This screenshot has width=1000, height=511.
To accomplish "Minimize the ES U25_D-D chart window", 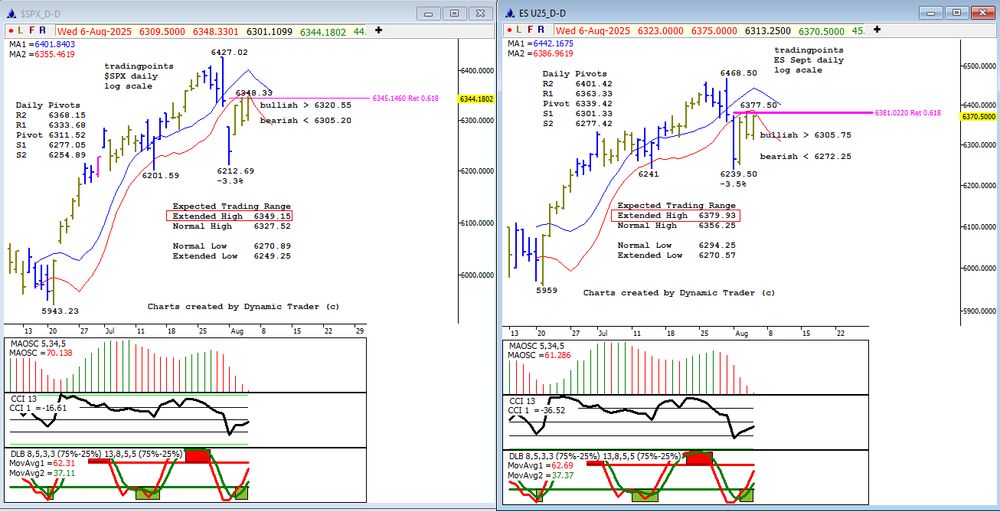I will pos(930,13).
